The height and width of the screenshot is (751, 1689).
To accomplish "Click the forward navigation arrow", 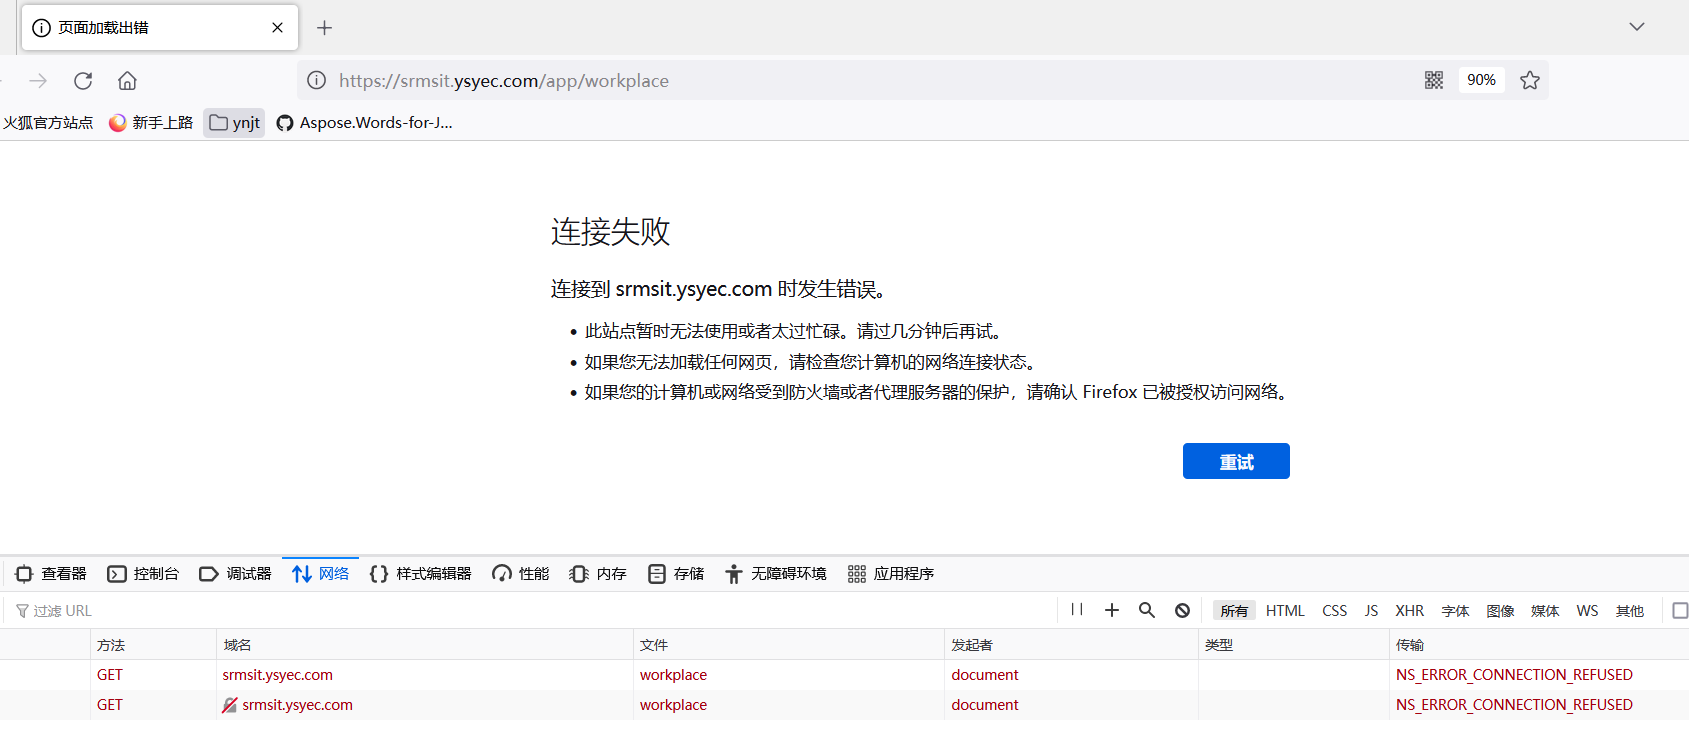I will coord(38,81).
